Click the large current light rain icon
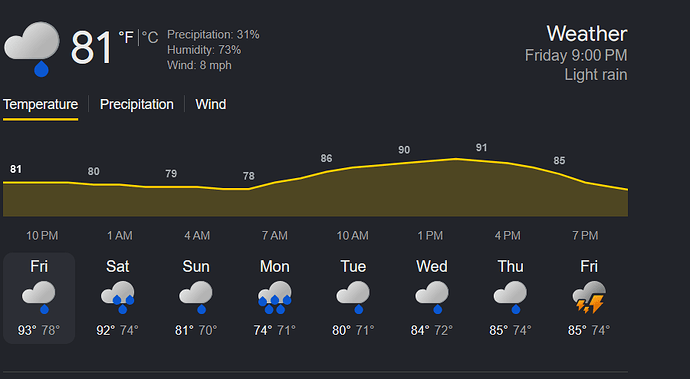 32,49
